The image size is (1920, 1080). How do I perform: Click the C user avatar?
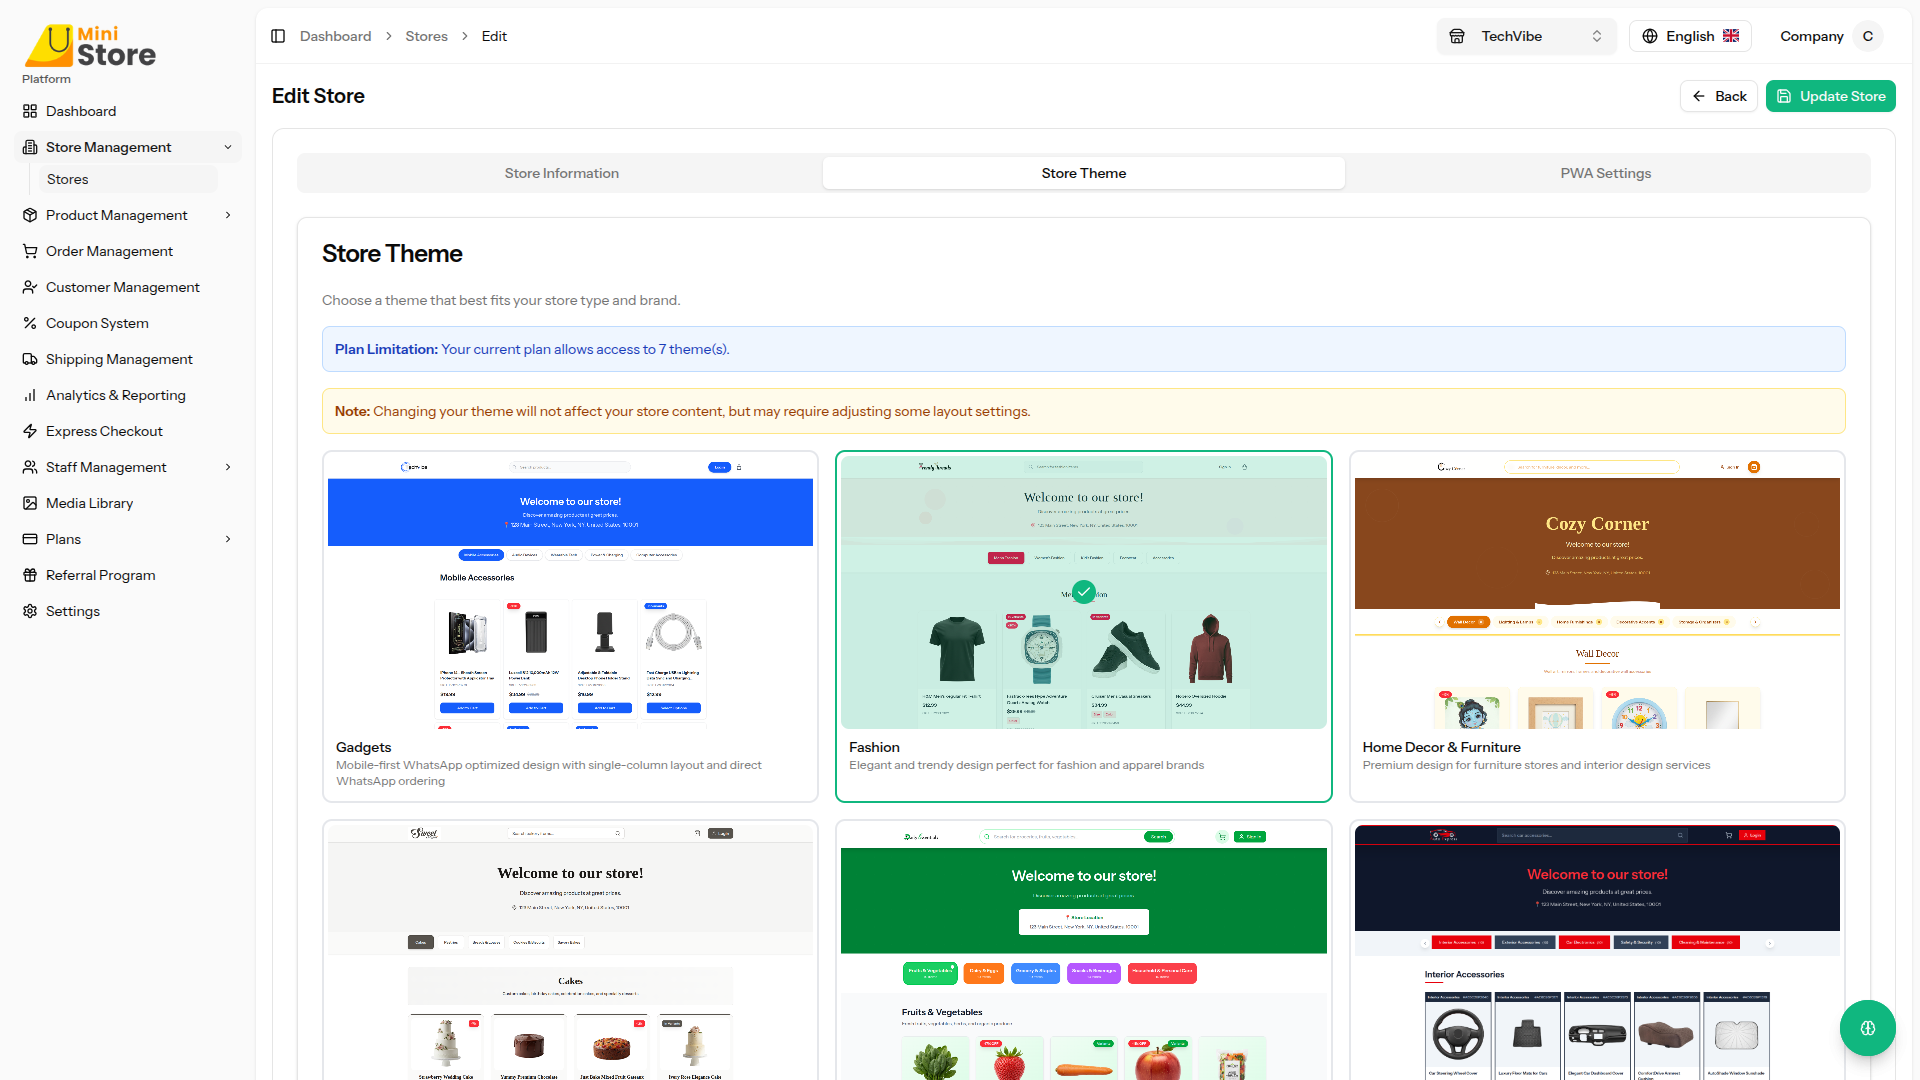click(1867, 36)
